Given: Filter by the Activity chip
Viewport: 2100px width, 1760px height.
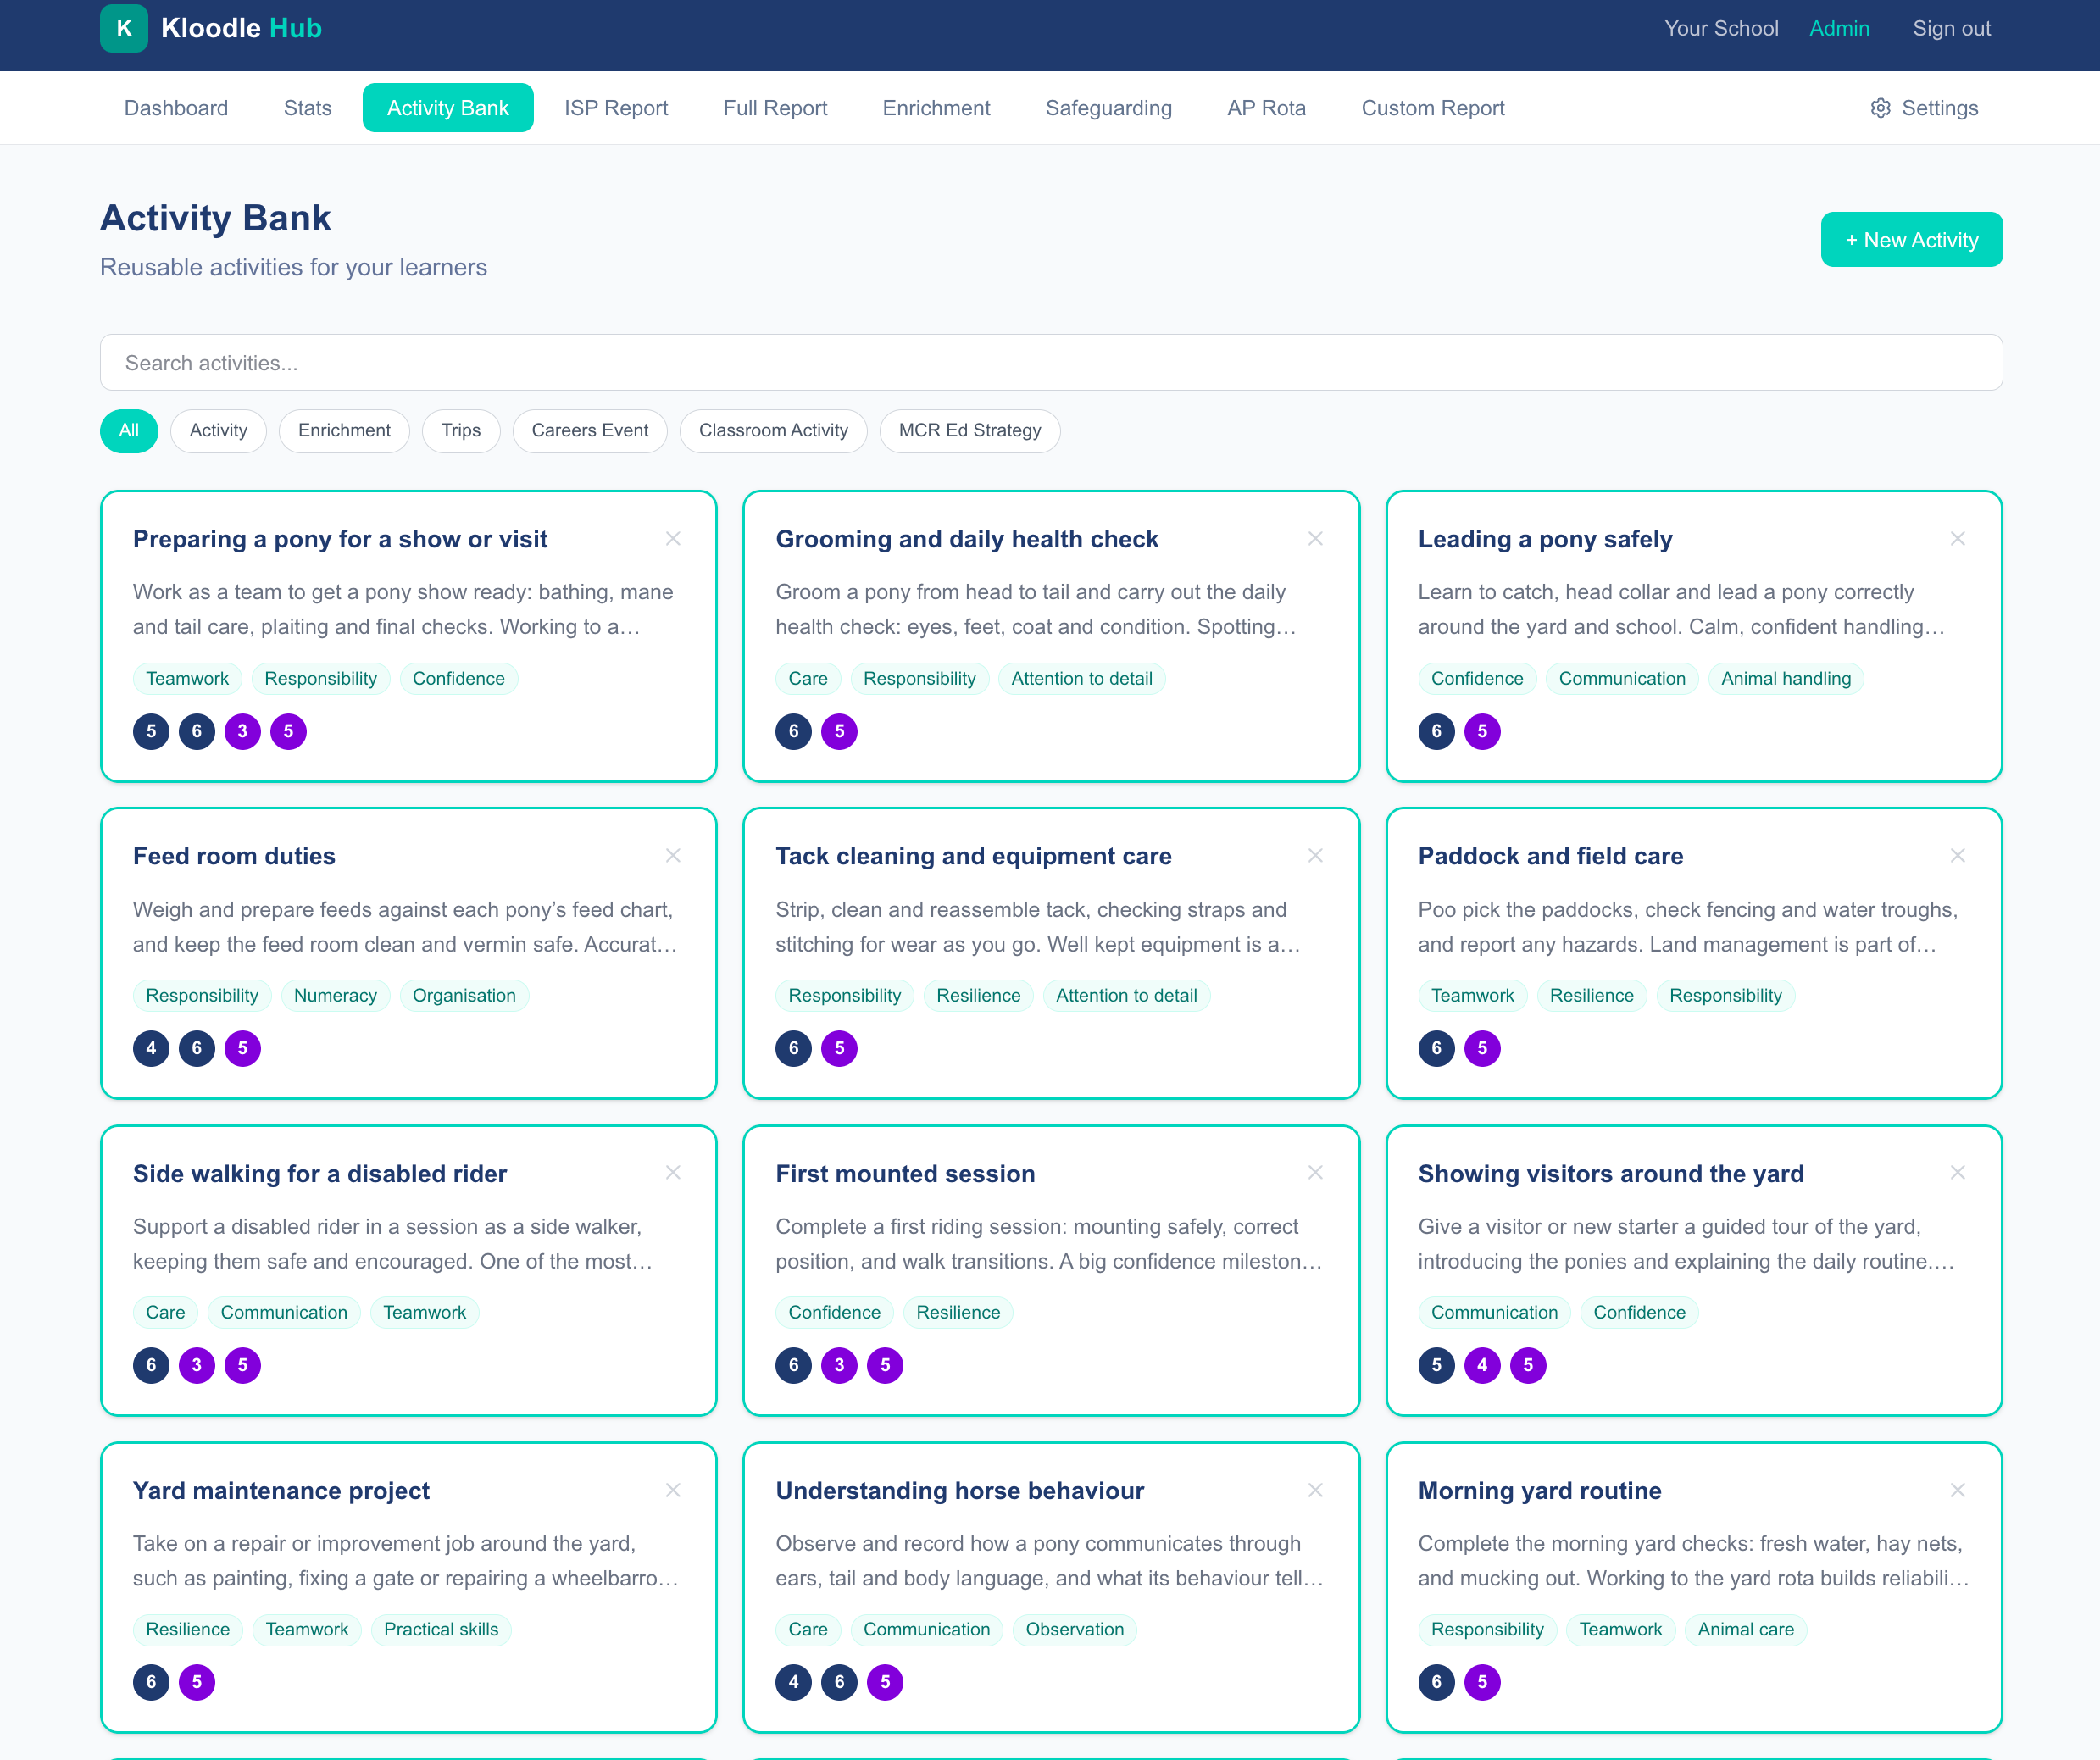Looking at the screenshot, I should coord(218,431).
